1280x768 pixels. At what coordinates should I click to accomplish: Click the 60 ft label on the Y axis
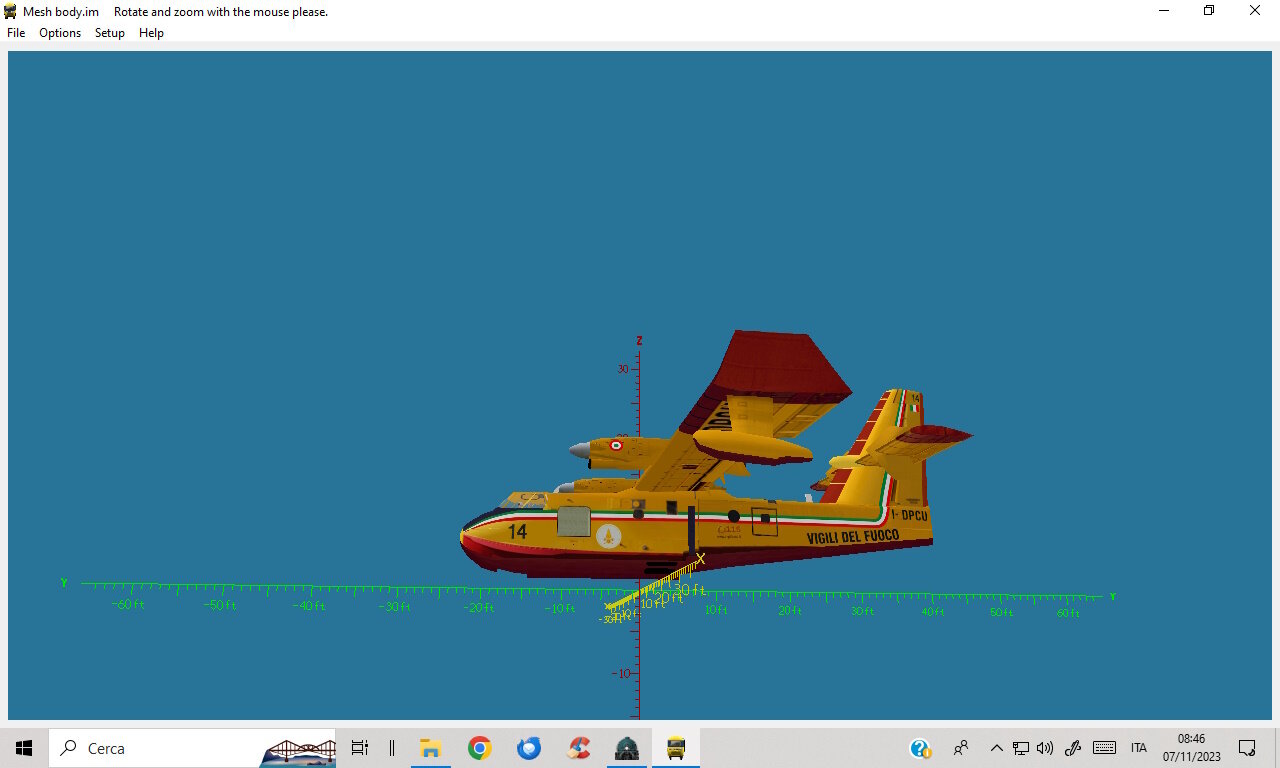tap(1068, 613)
